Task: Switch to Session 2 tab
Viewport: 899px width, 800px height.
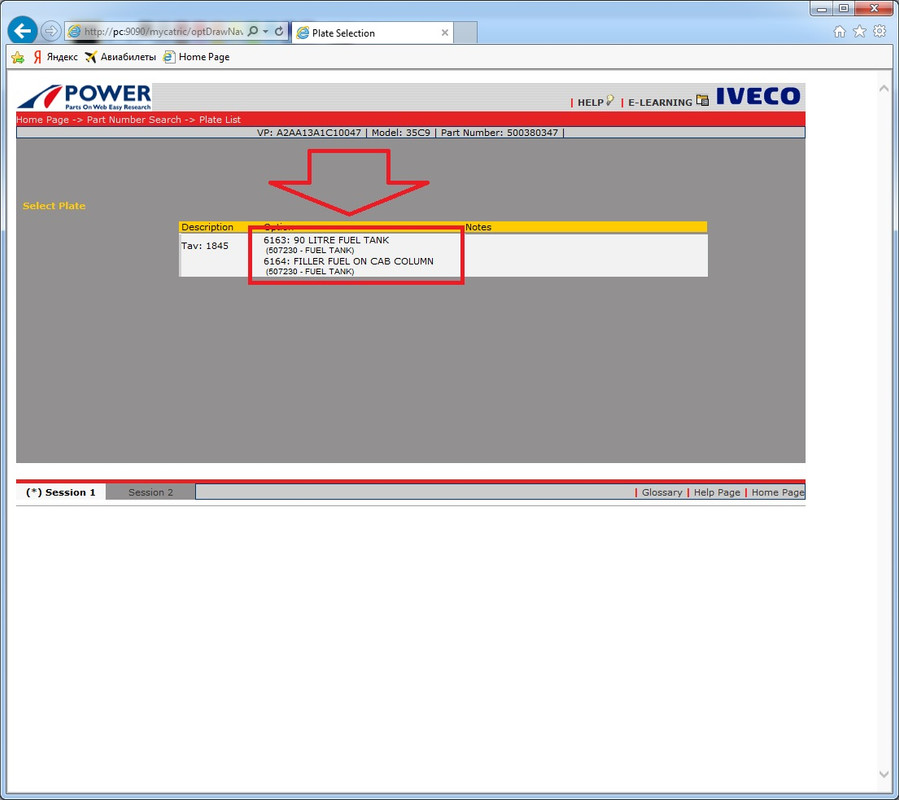Action: pos(150,492)
